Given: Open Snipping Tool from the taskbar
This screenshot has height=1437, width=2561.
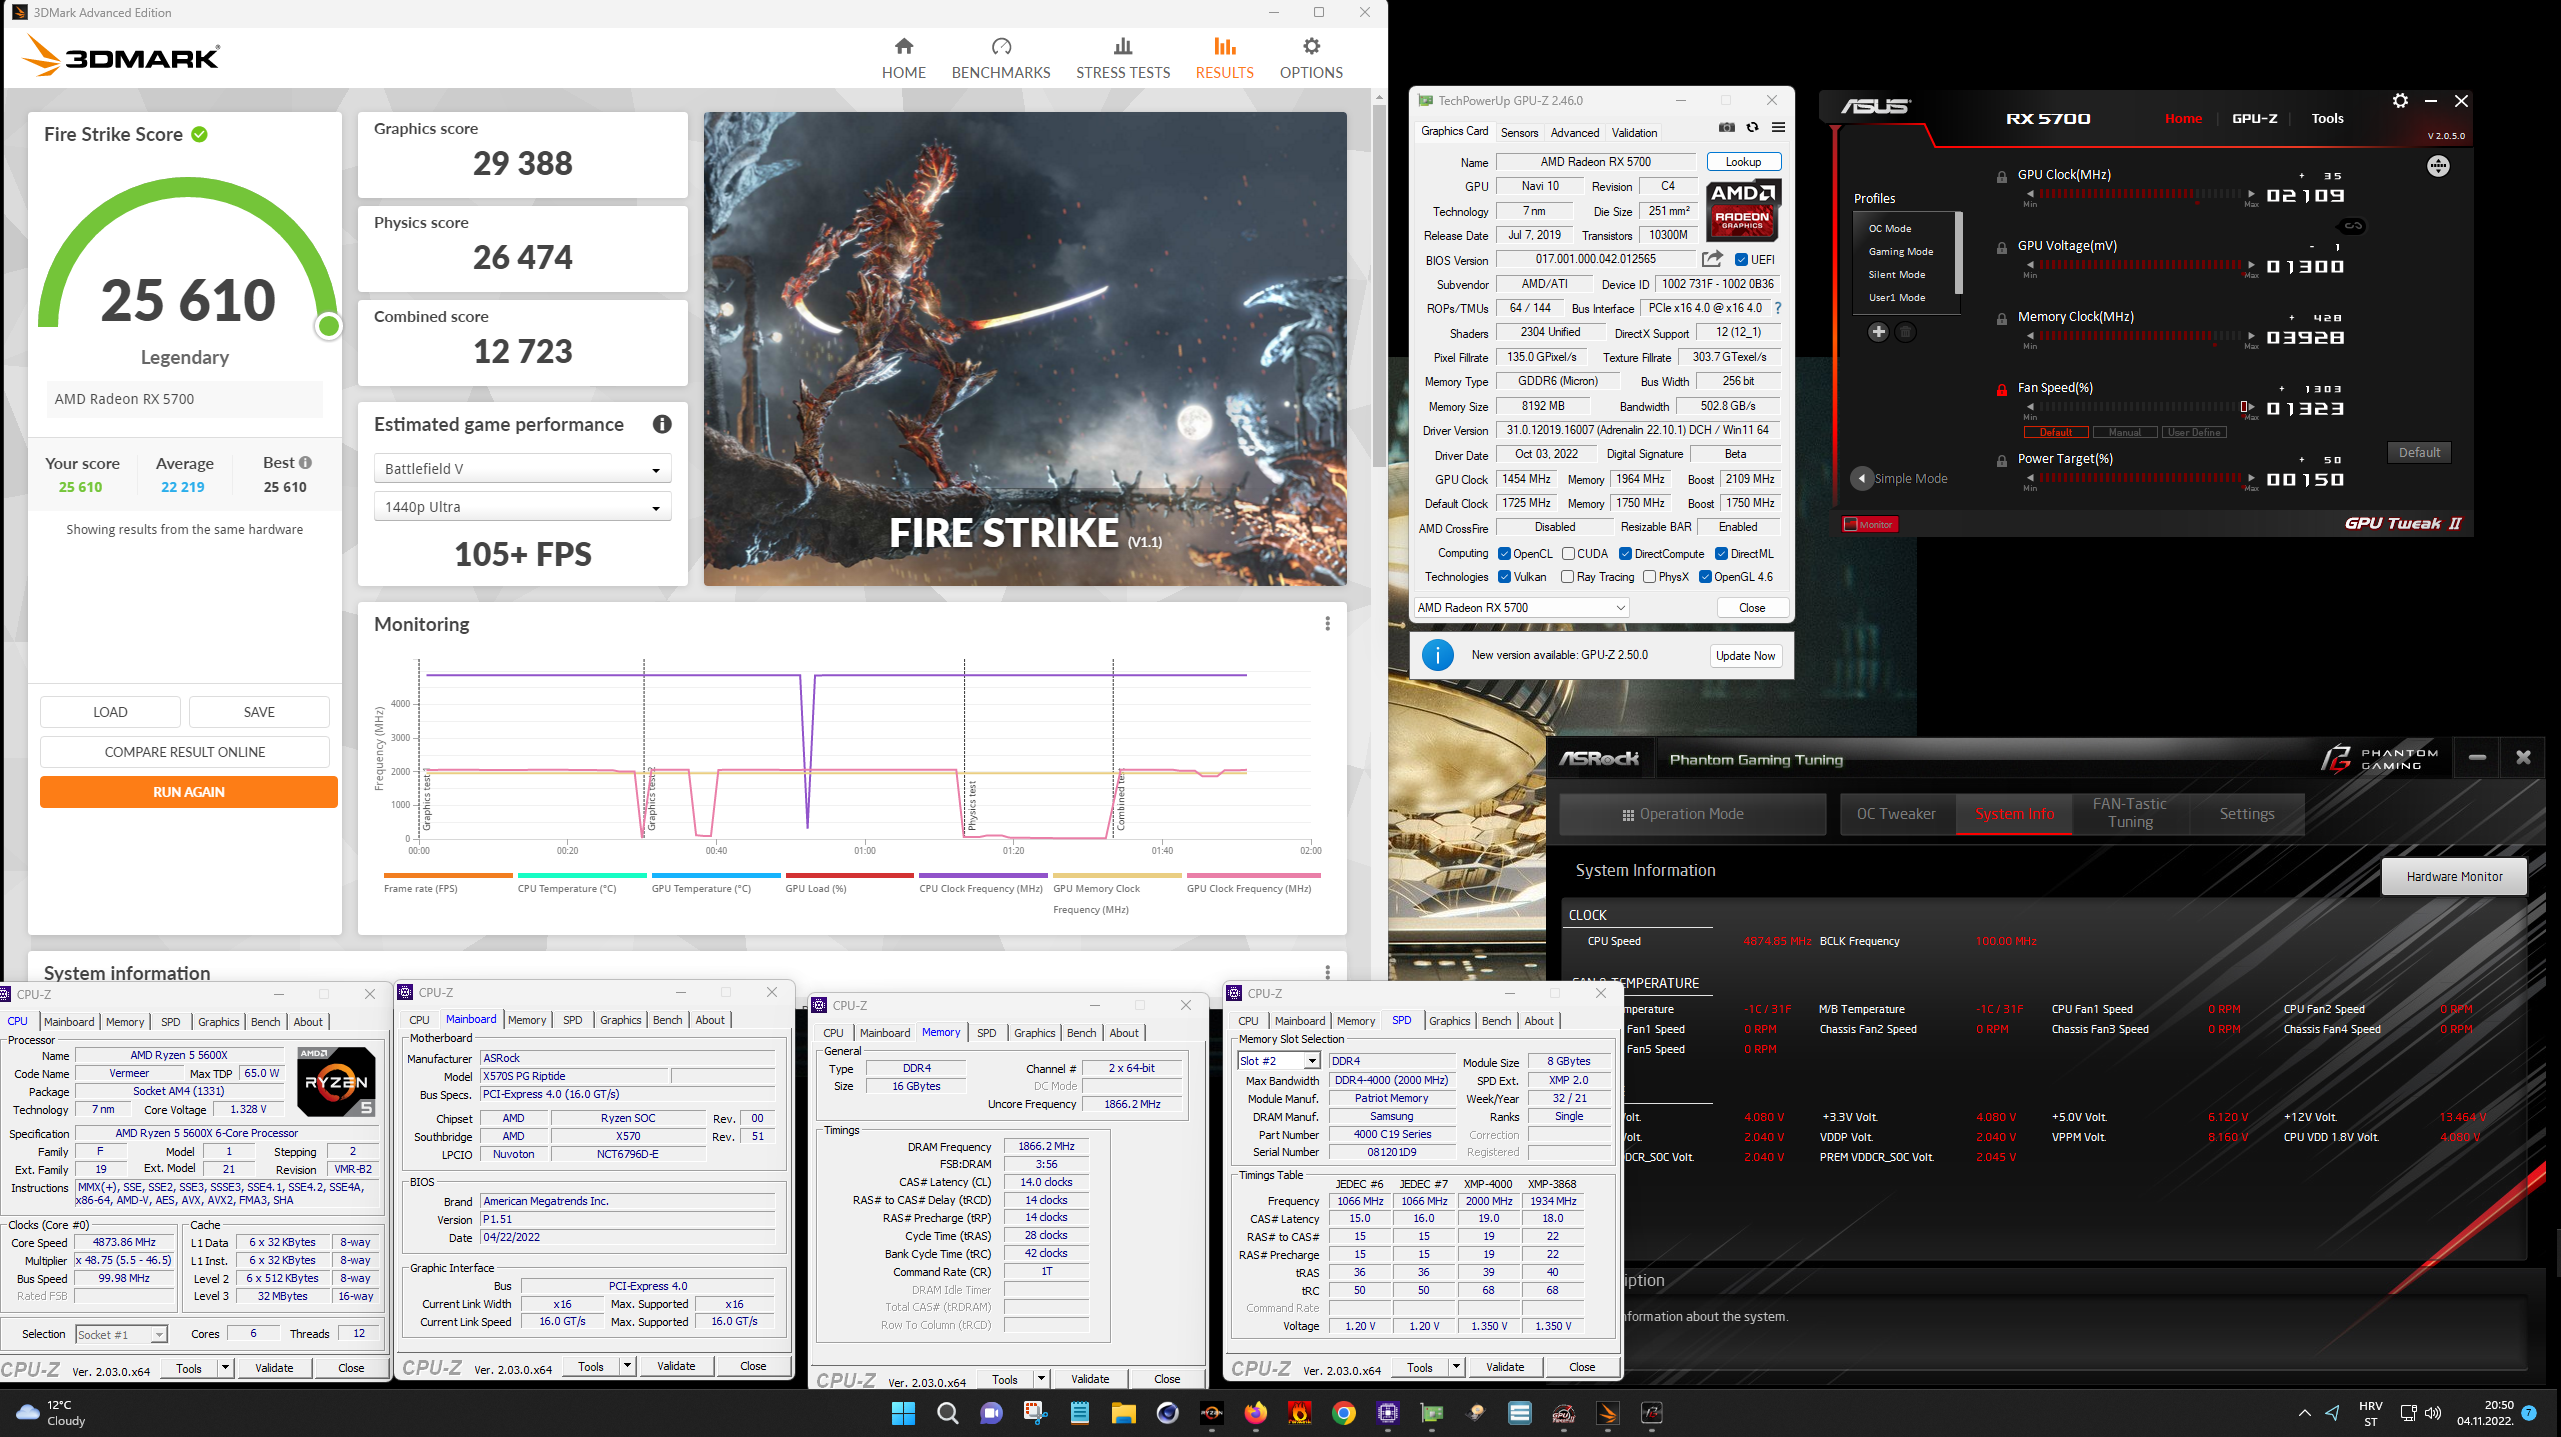Looking at the screenshot, I should click(1035, 1413).
